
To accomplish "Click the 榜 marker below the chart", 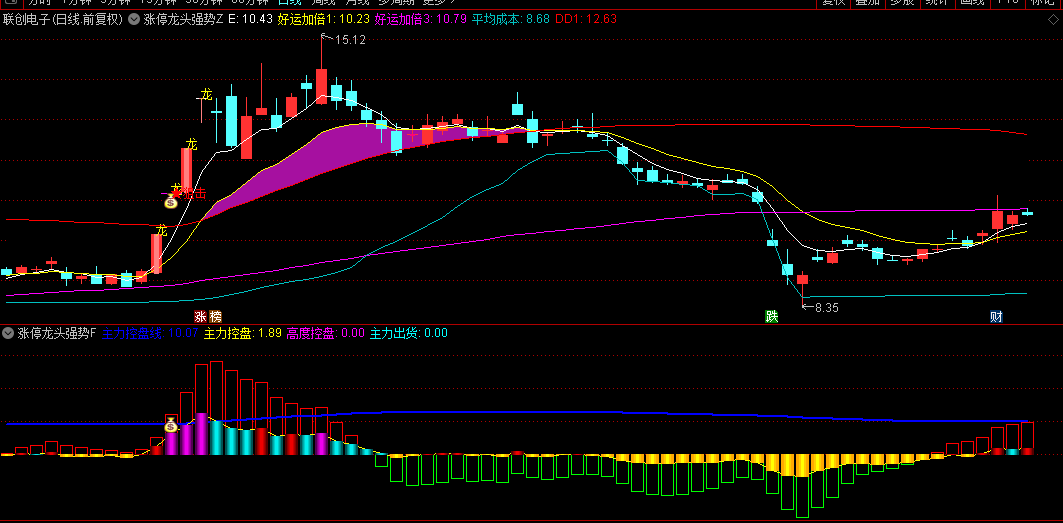I will (x=216, y=316).
